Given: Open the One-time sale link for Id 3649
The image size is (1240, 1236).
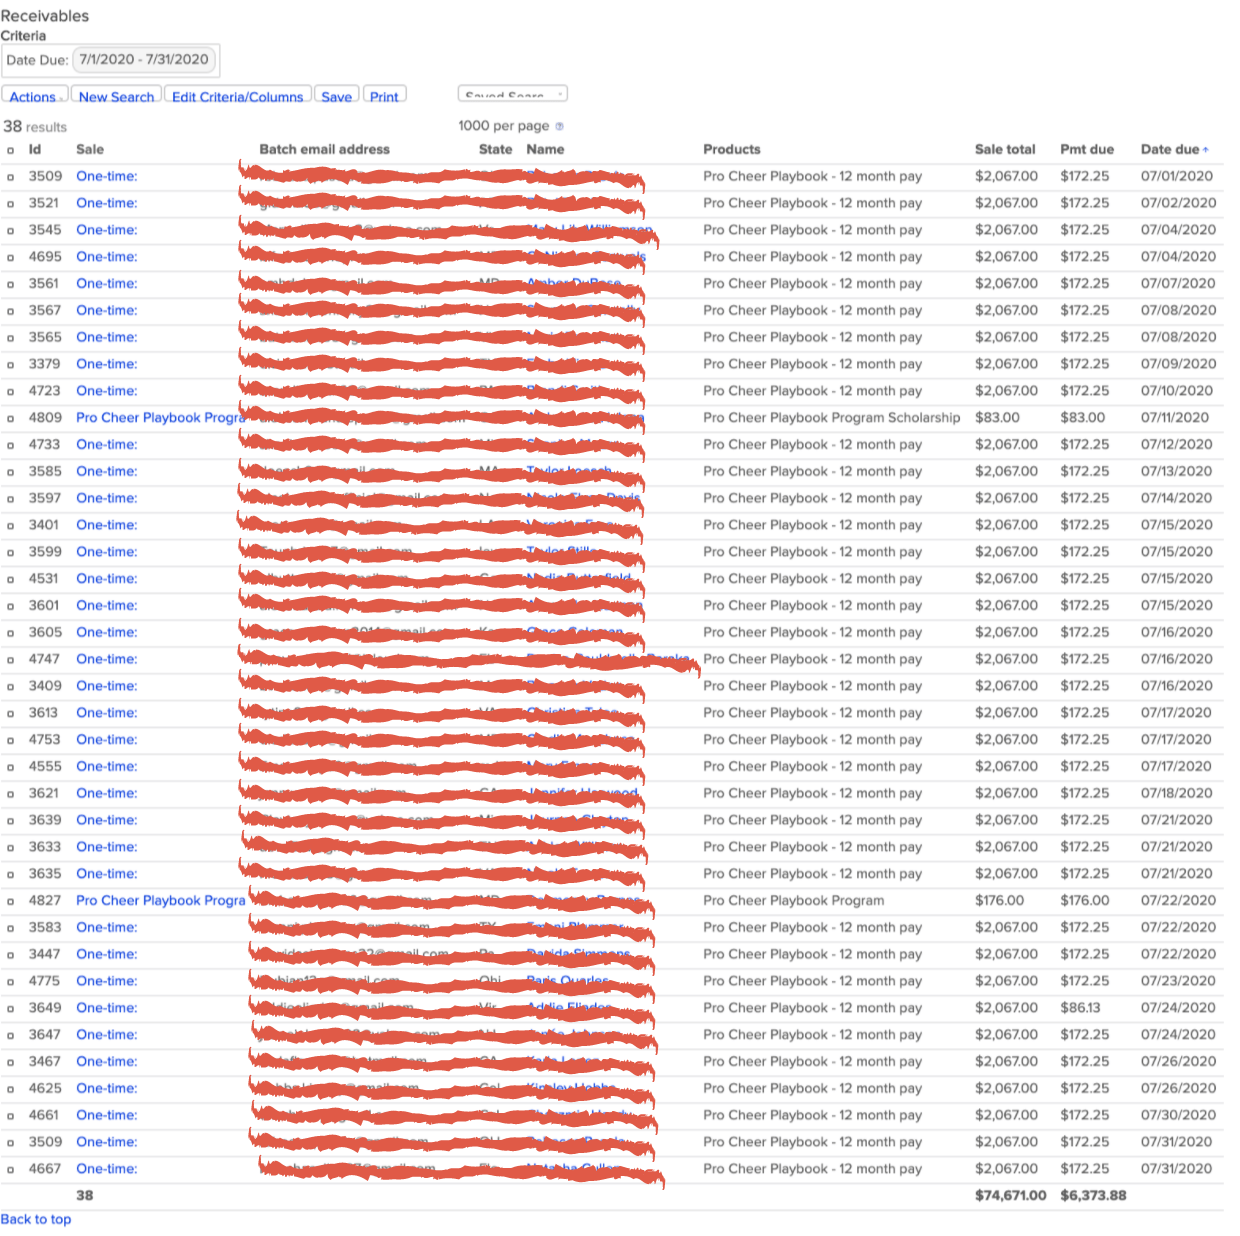Looking at the screenshot, I should (x=107, y=1008).
